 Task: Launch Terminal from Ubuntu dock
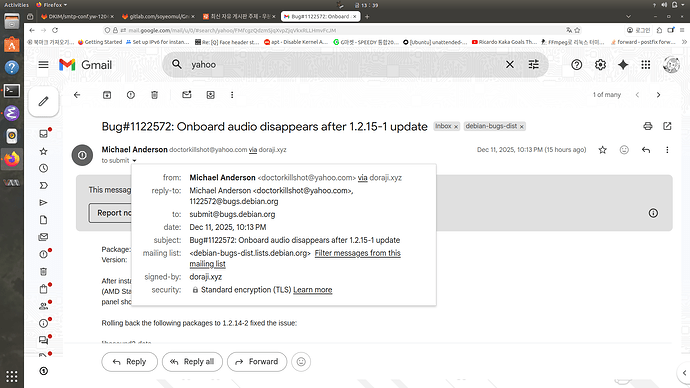click(x=12, y=91)
